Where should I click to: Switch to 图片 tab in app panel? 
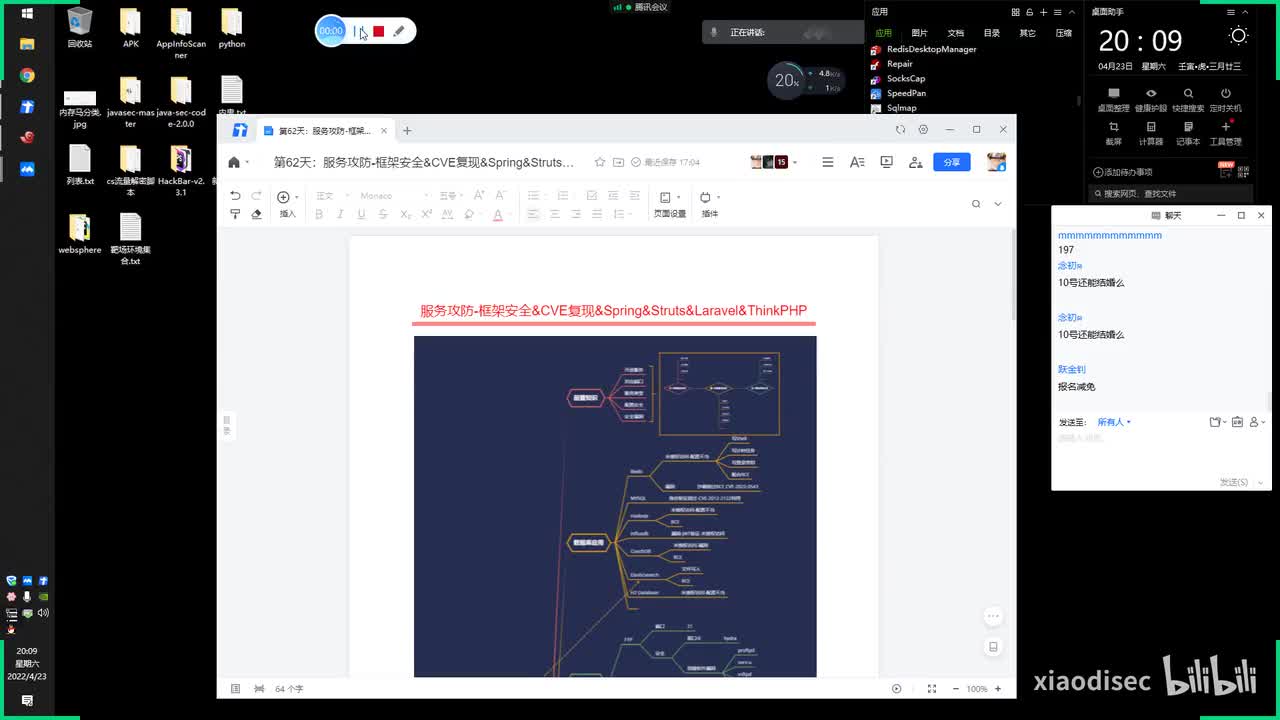[x=920, y=33]
